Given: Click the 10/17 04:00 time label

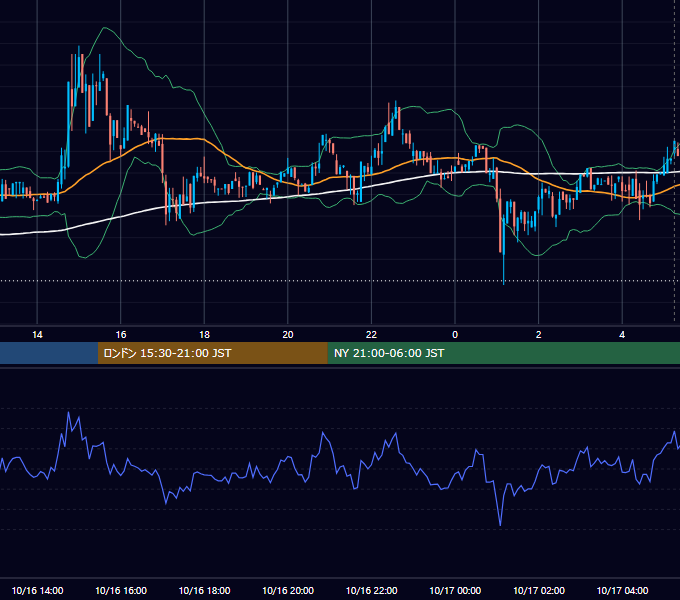Looking at the screenshot, I should click(x=622, y=590).
